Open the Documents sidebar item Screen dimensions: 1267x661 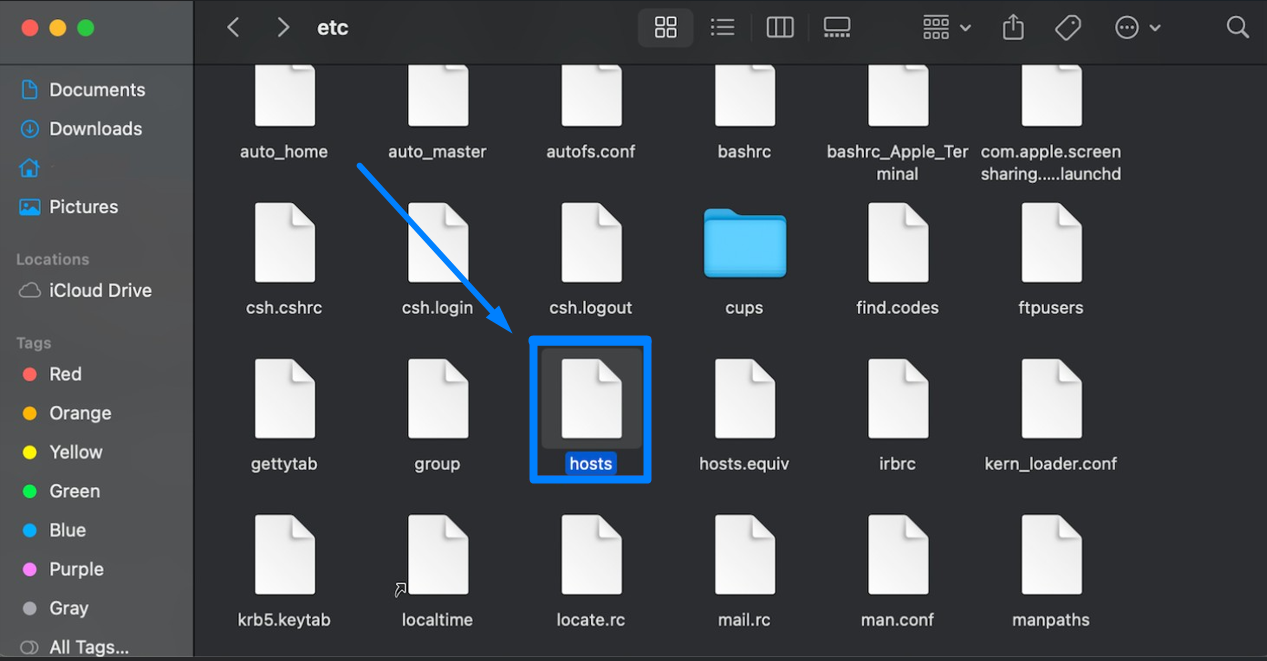point(96,89)
